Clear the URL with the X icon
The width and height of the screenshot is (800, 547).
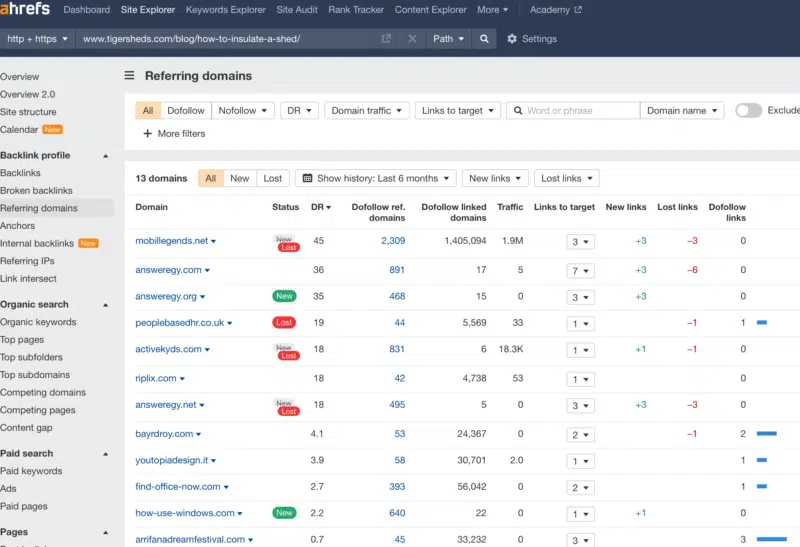(x=412, y=39)
